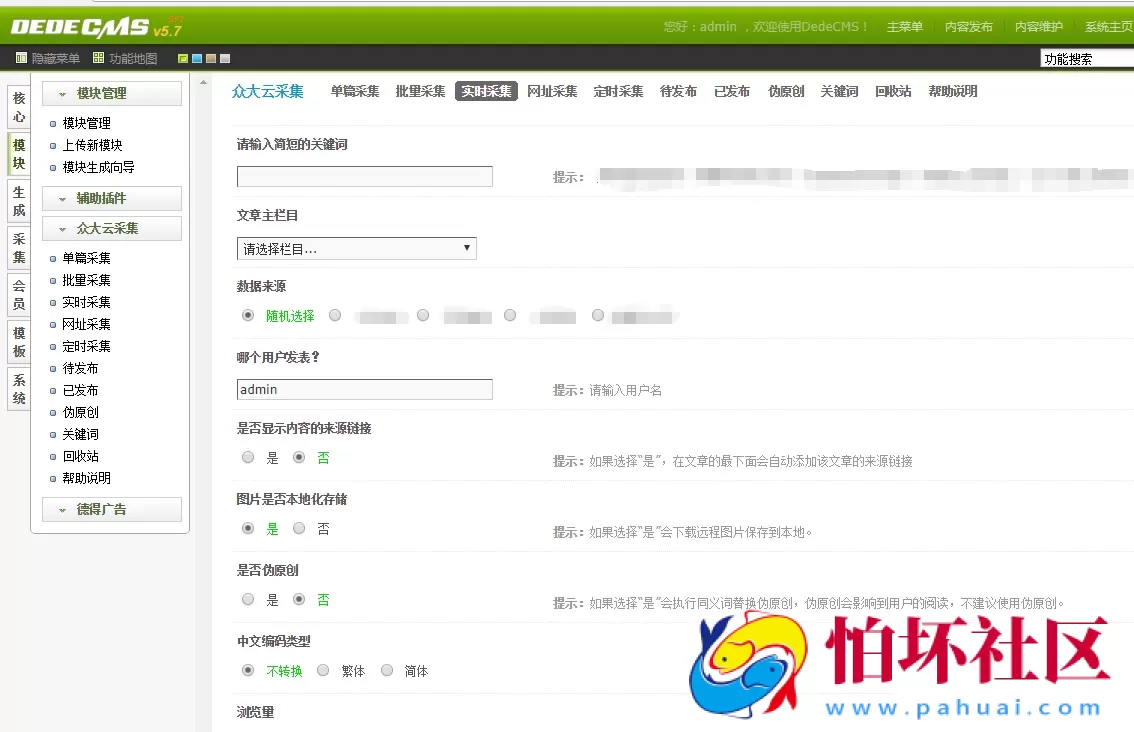Viewport: 1134px width, 732px height.
Task: Open 上传新模块 from the module panel
Action: [x=92, y=144]
